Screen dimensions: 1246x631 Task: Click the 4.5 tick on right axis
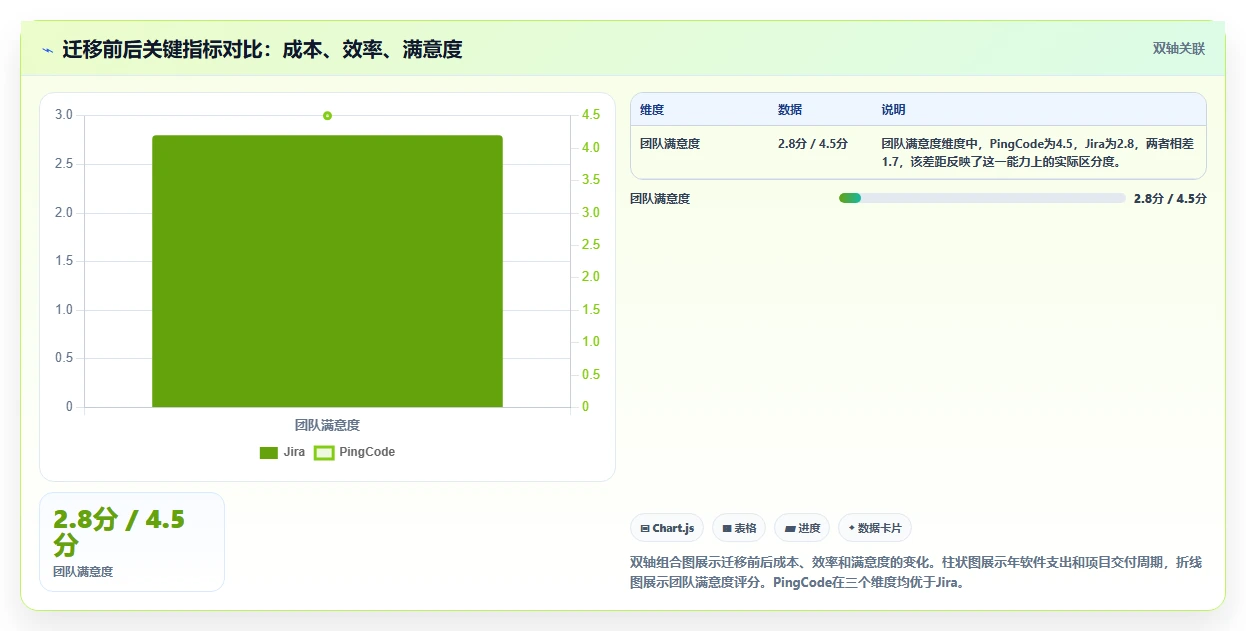(591, 115)
